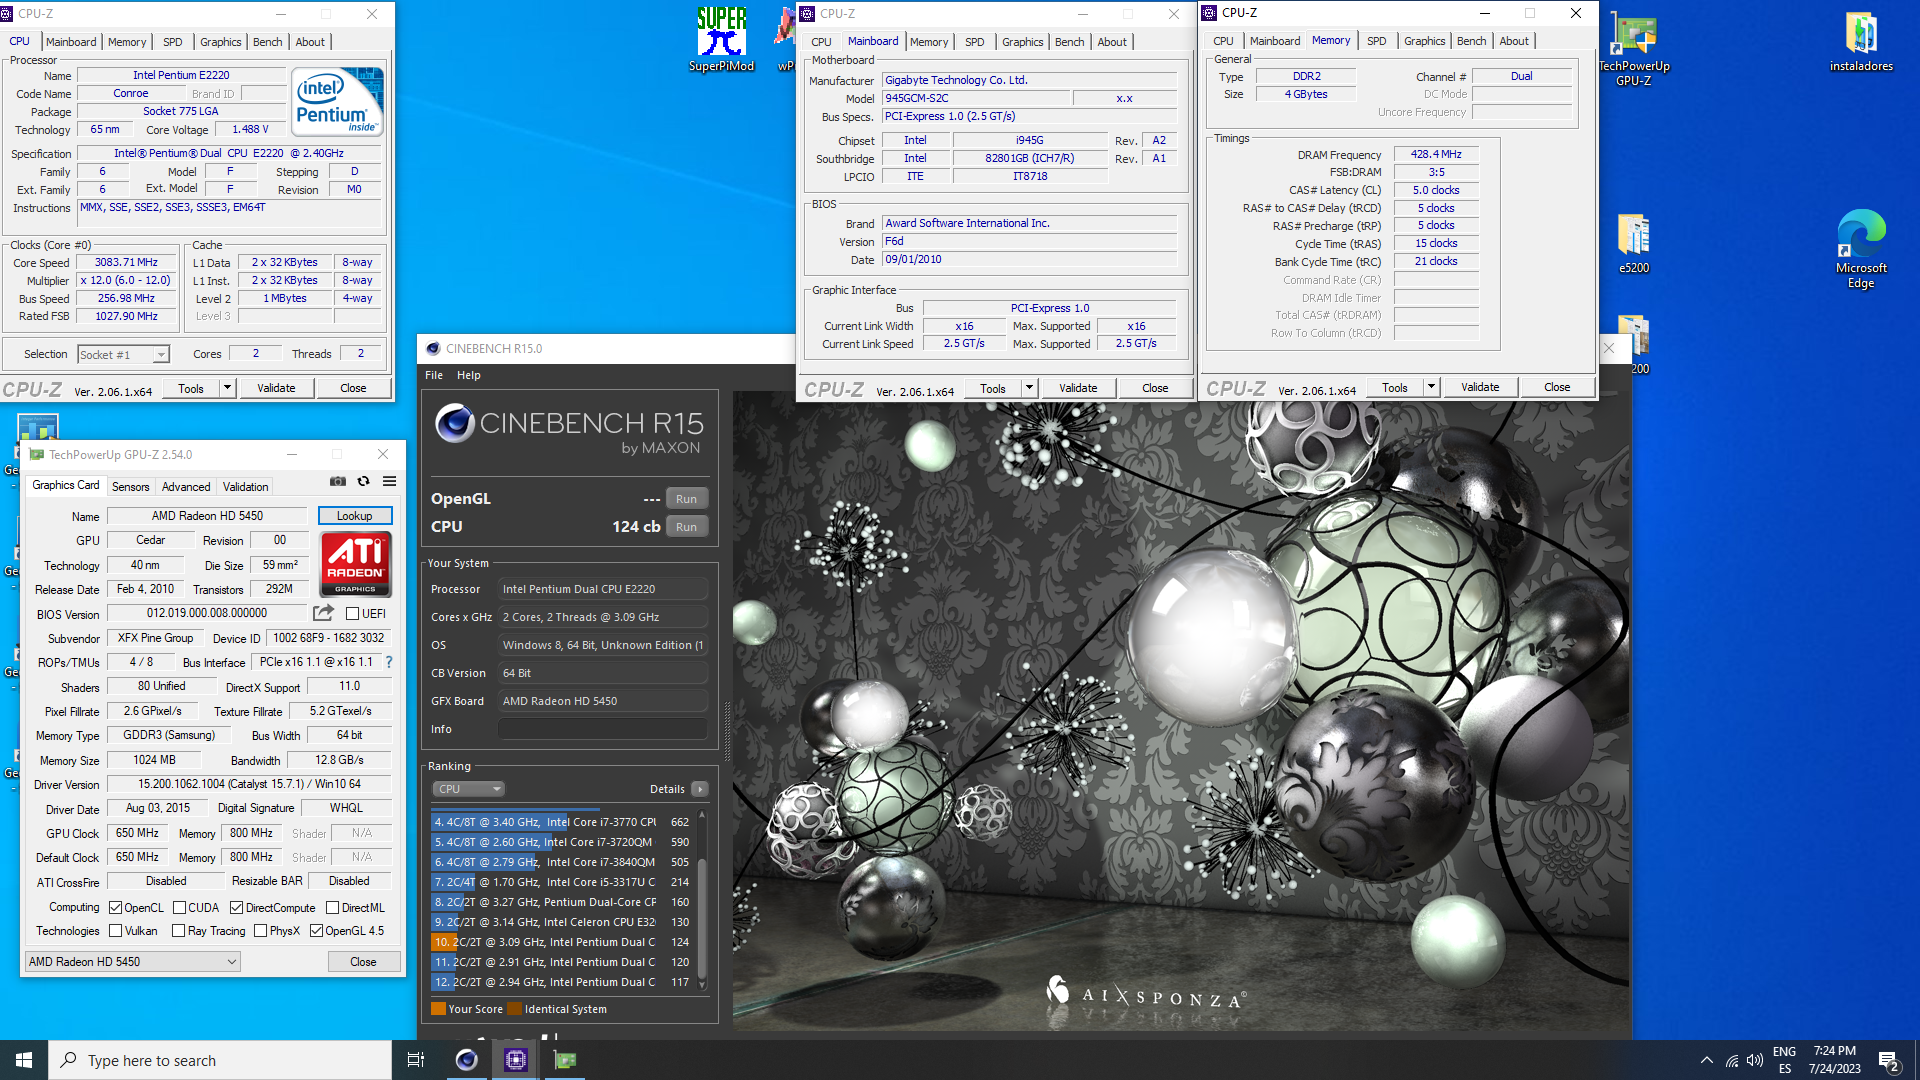The width and height of the screenshot is (1920, 1080).
Task: Click Intel Pentium logo in CPU-Z
Action: click(x=337, y=101)
